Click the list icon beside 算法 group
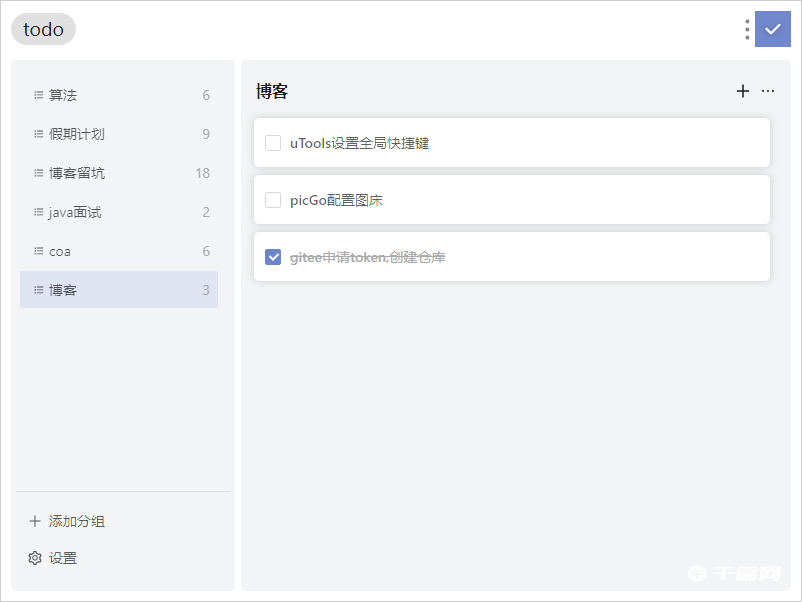The height and width of the screenshot is (602, 802). pos(37,94)
